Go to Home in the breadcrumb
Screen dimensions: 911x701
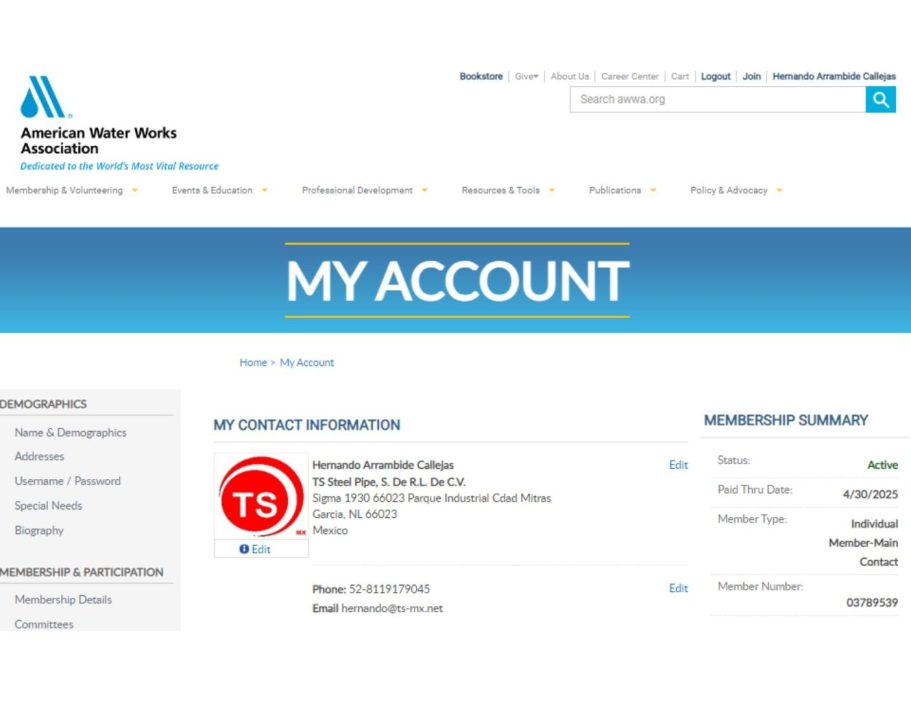pos(253,362)
